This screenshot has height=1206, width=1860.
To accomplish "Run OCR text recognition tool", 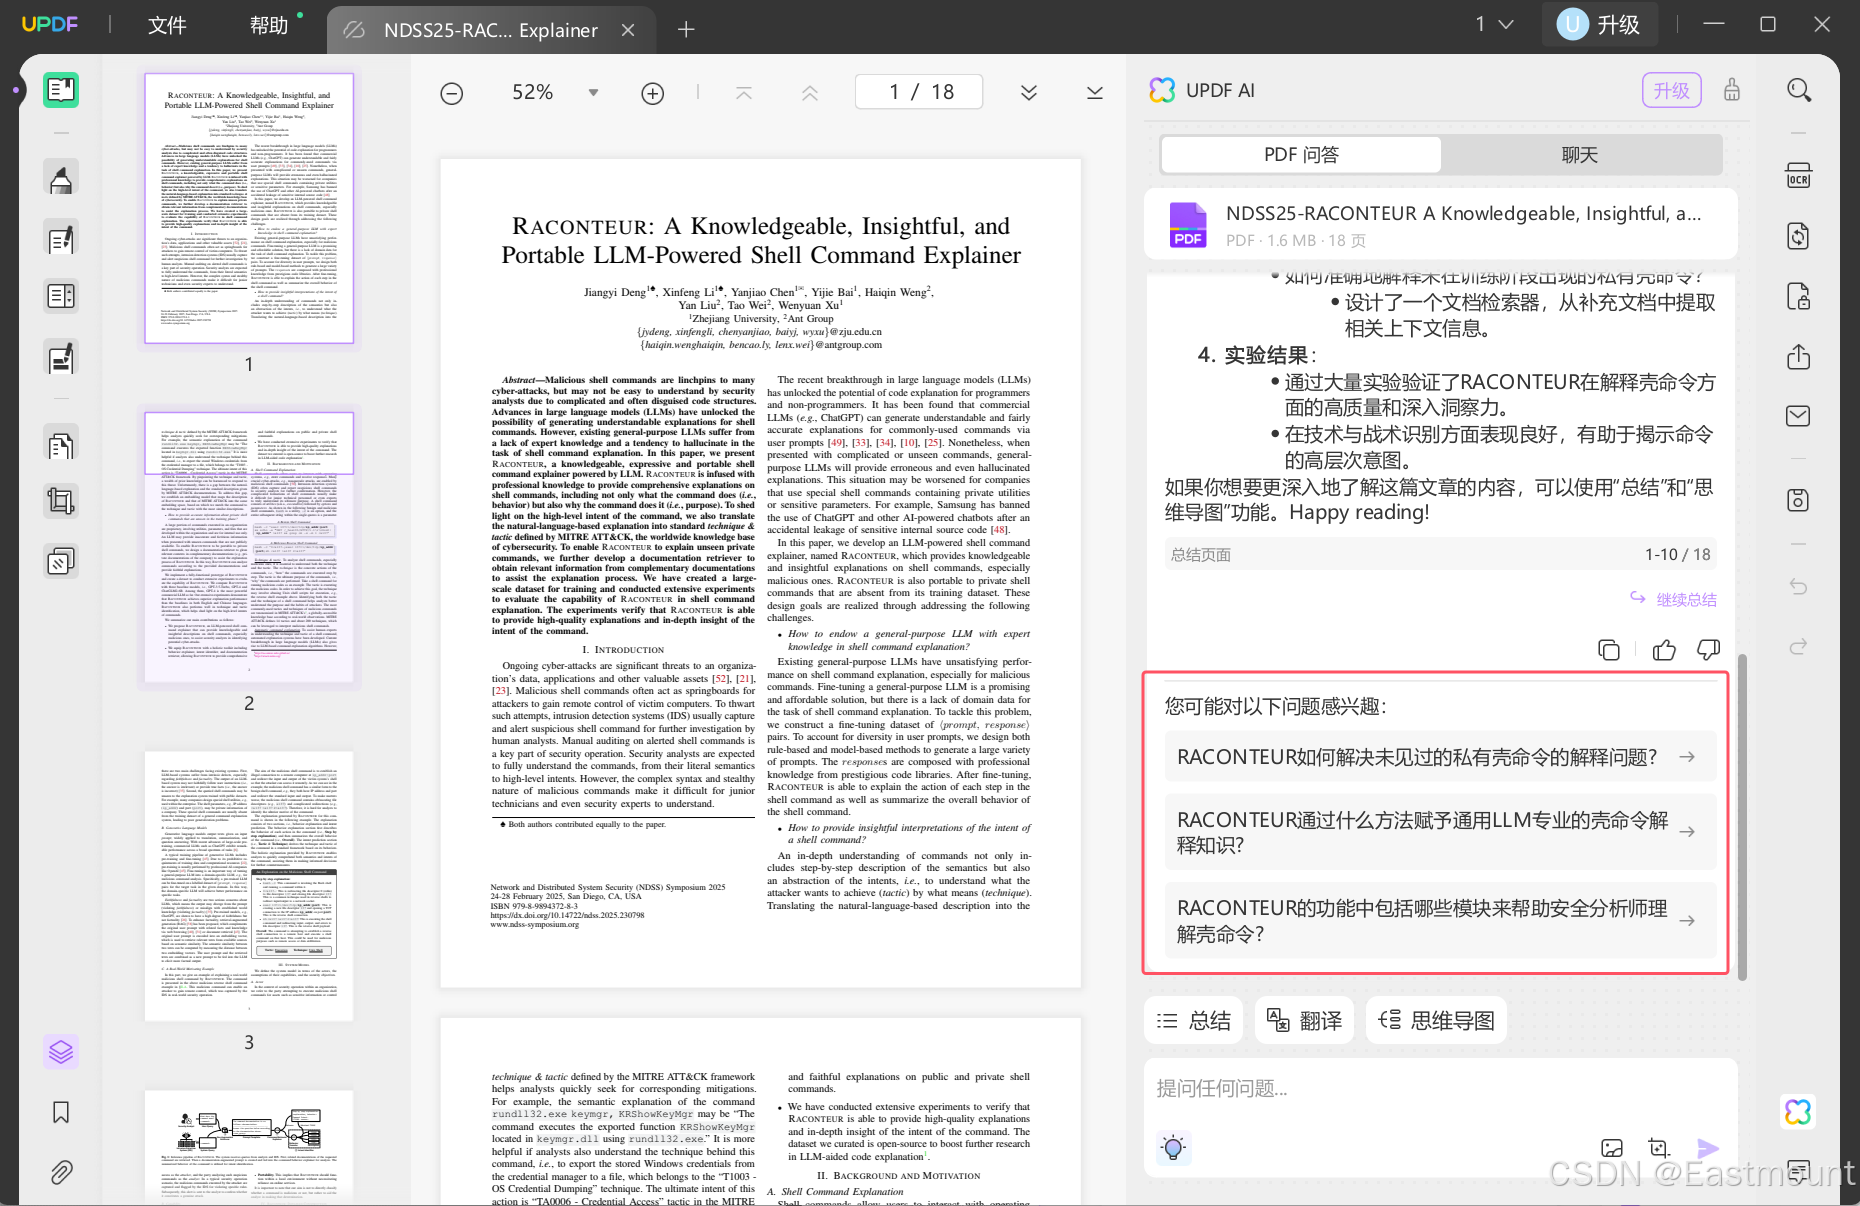I will 1799,176.
